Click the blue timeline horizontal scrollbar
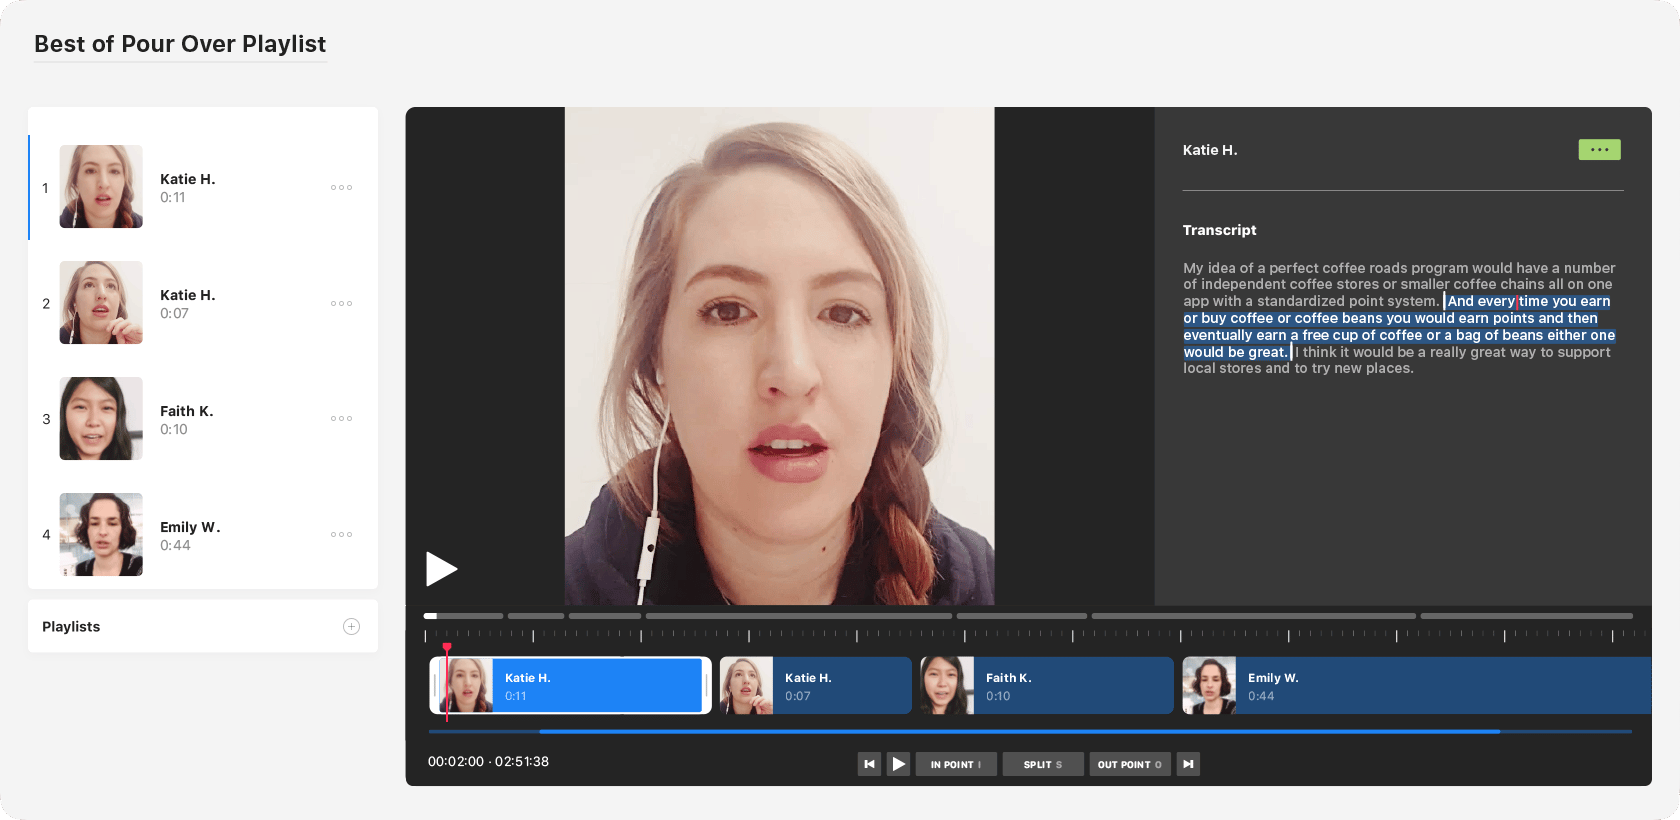The image size is (1680, 820). [x=1019, y=732]
